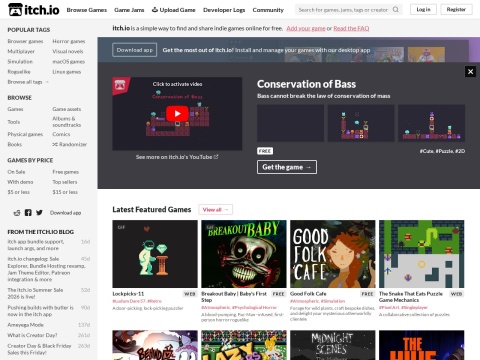Open Linux games tag
480x360 pixels.
coord(66,72)
